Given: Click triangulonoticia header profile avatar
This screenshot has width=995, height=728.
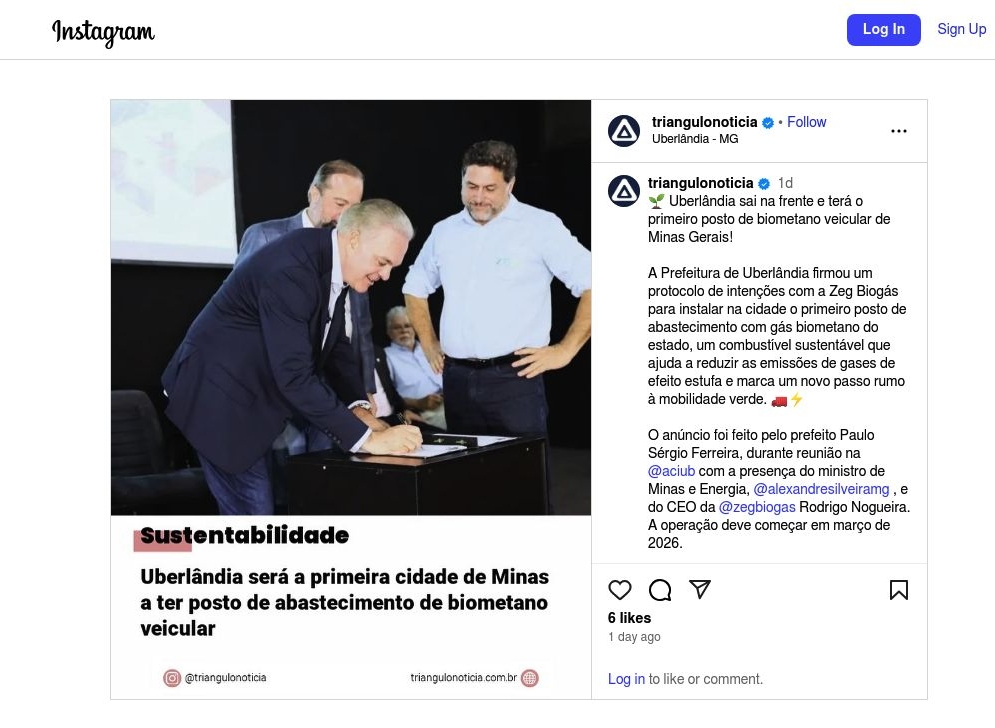Looking at the screenshot, I should tap(624, 131).
